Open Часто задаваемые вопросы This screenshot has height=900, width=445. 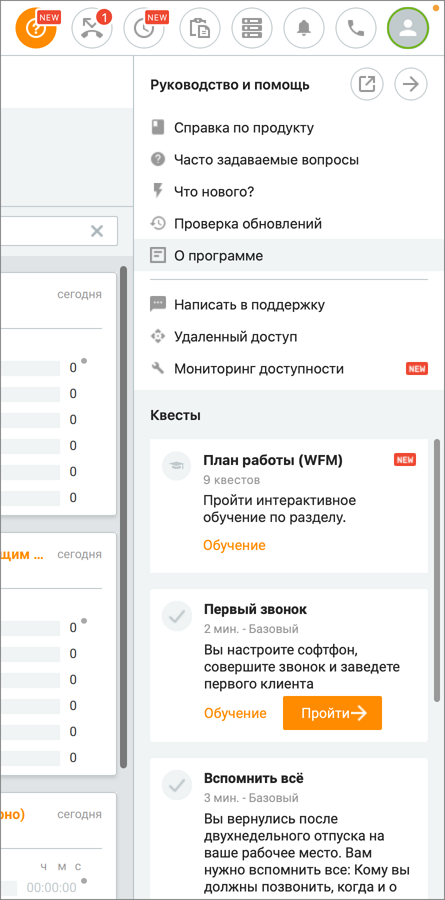pyautogui.click(x=267, y=160)
